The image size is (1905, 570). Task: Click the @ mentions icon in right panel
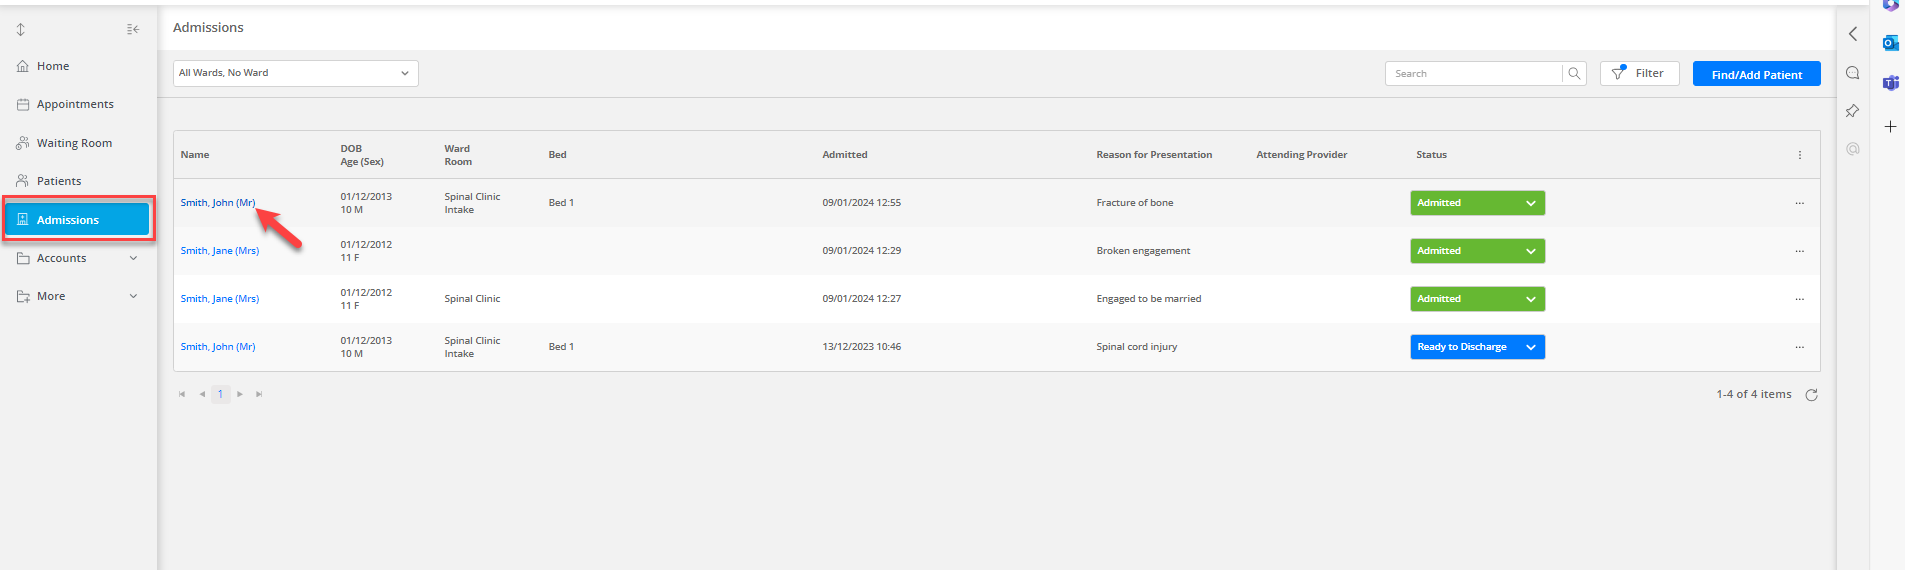pos(1853,149)
